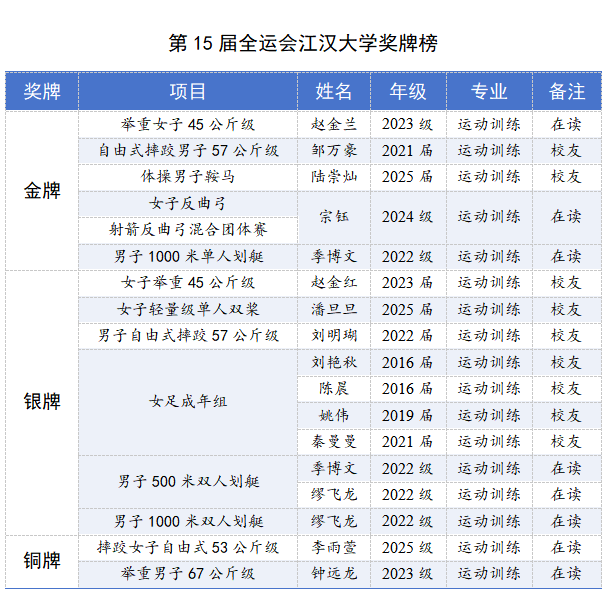Click the 银牌 merged row cell
This screenshot has width=608, height=591.
[42, 401]
